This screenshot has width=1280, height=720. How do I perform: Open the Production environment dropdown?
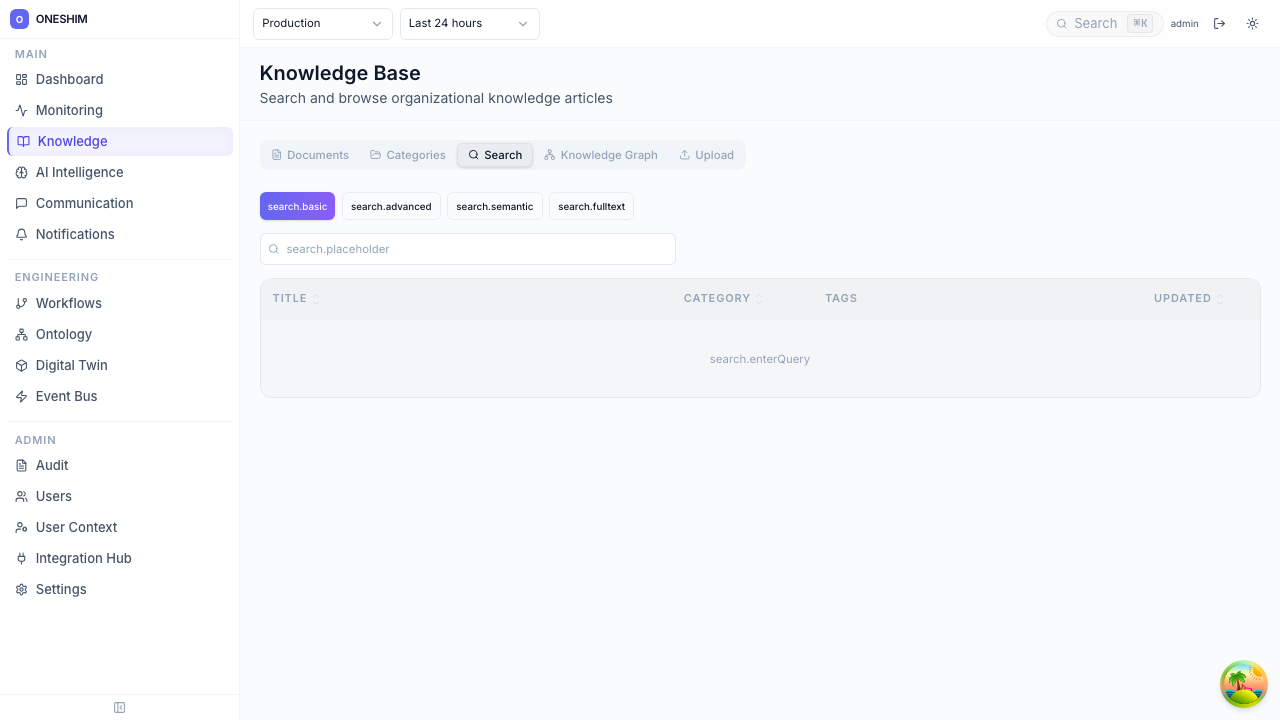[x=322, y=23]
